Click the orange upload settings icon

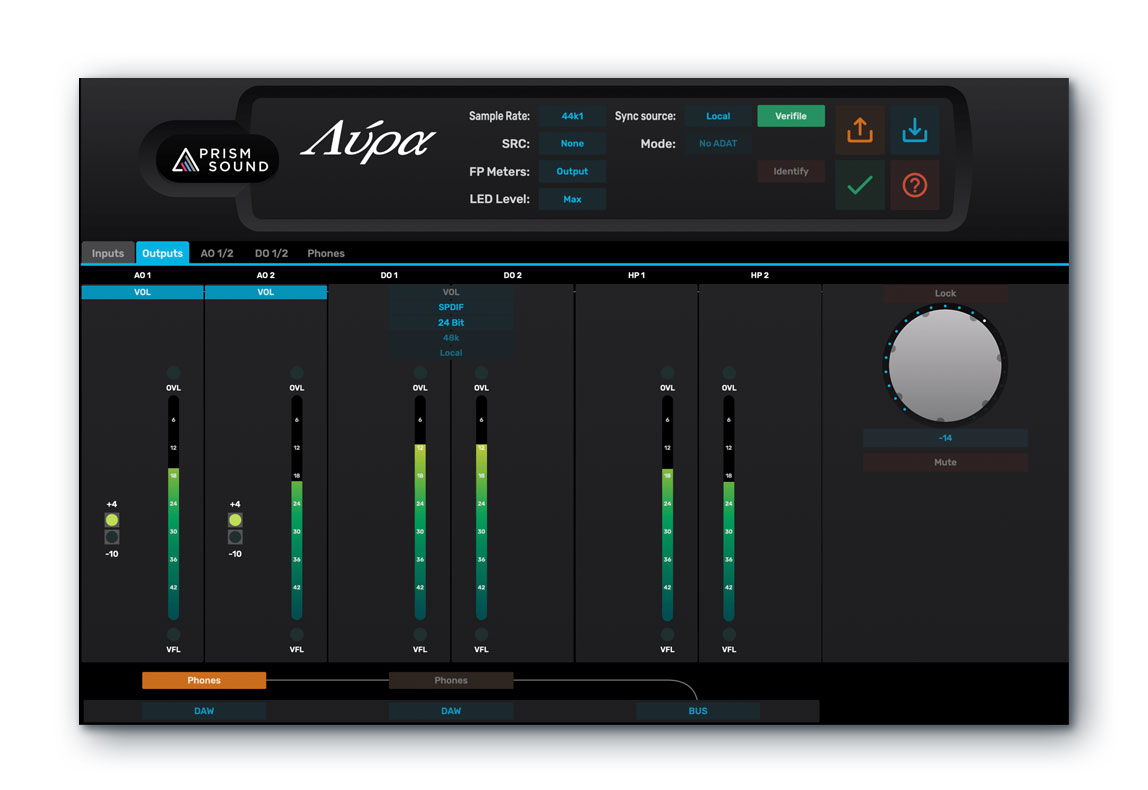pos(860,130)
